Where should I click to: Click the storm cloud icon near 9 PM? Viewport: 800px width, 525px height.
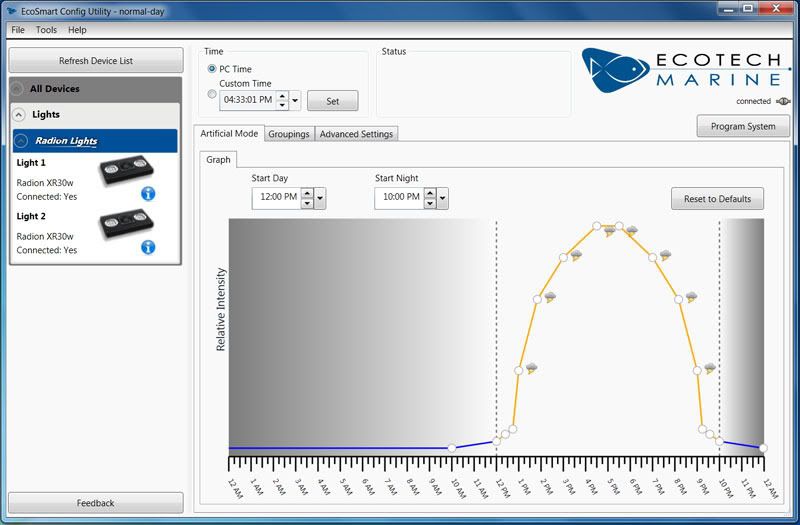710,368
